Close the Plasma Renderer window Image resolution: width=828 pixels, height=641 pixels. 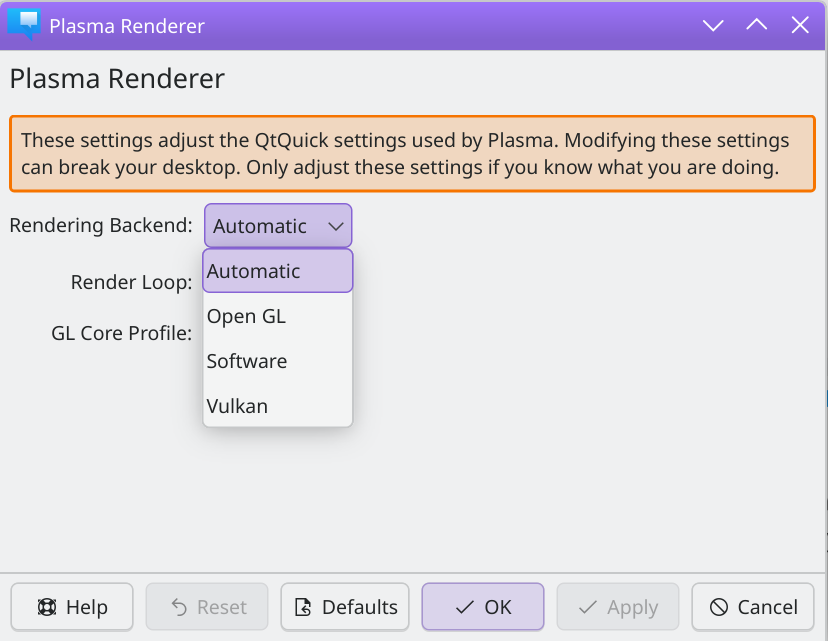coord(800,24)
